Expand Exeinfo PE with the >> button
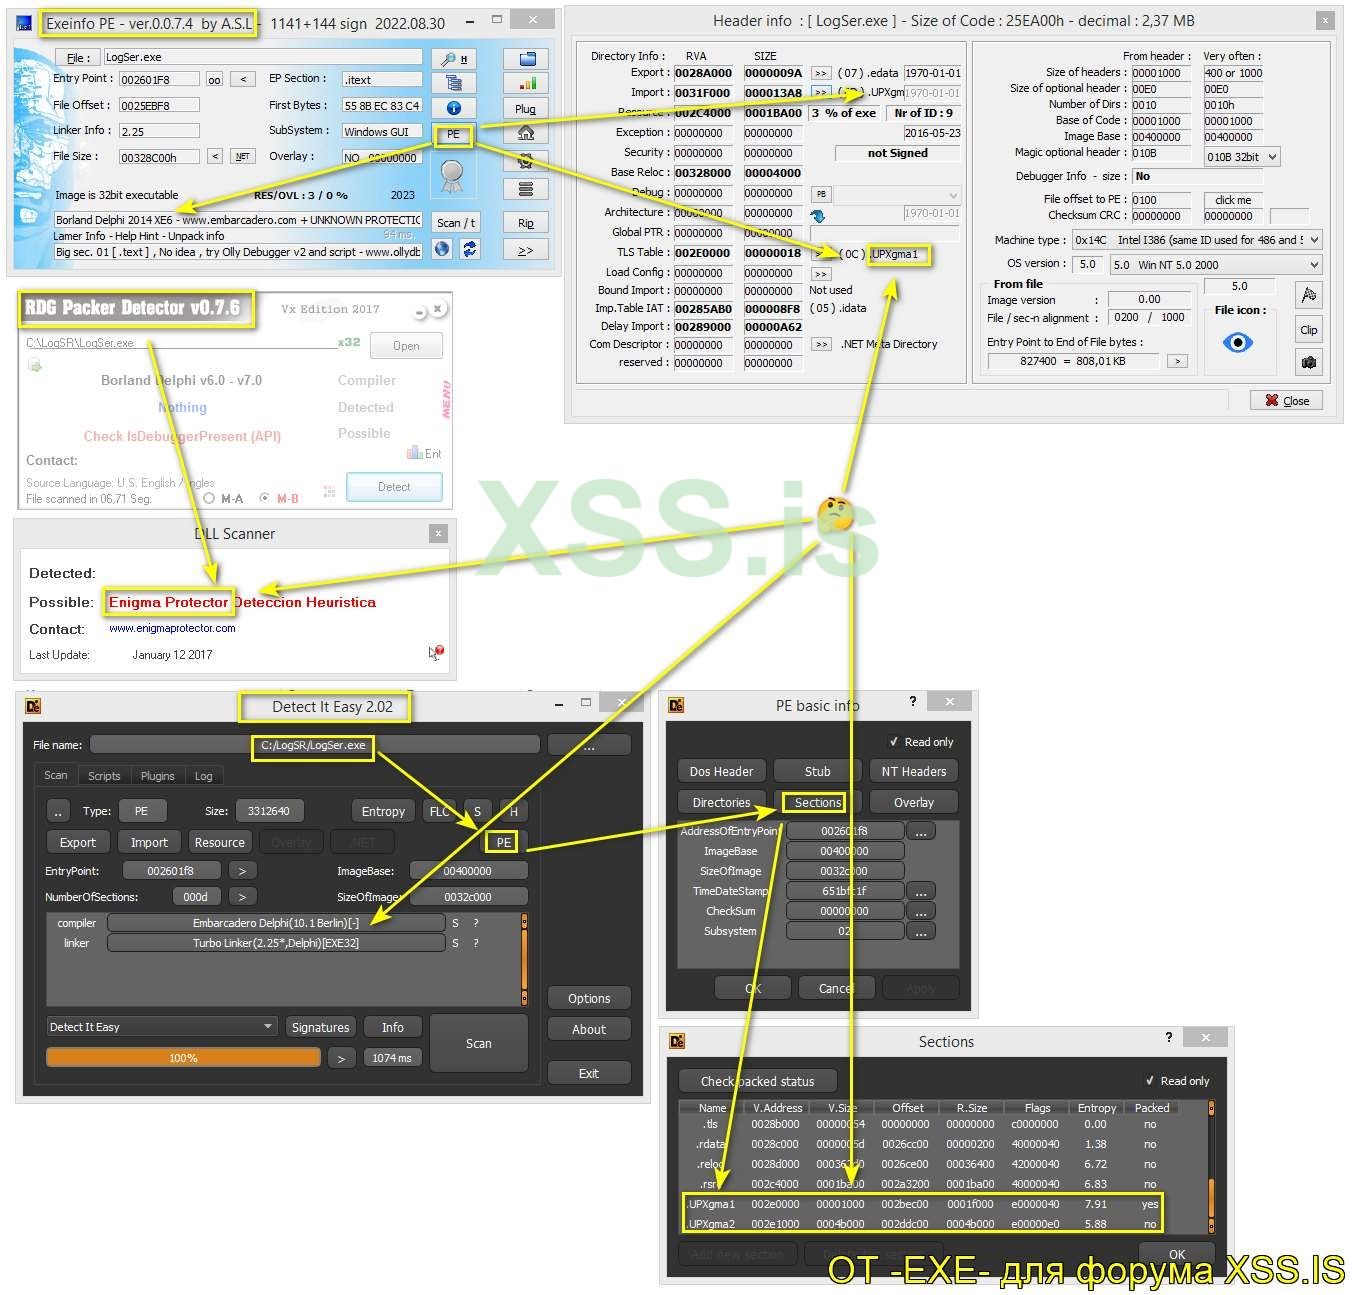This screenshot has width=1353, height=1295. pos(526,250)
